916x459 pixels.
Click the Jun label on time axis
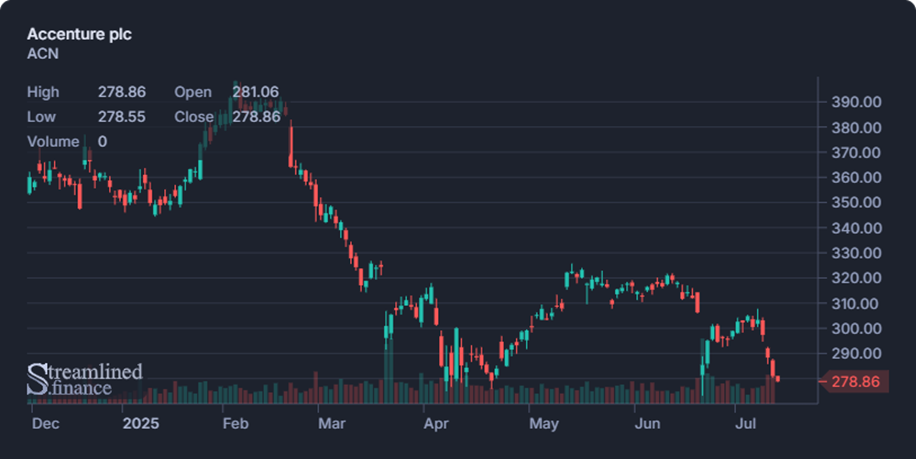pyautogui.click(x=647, y=423)
